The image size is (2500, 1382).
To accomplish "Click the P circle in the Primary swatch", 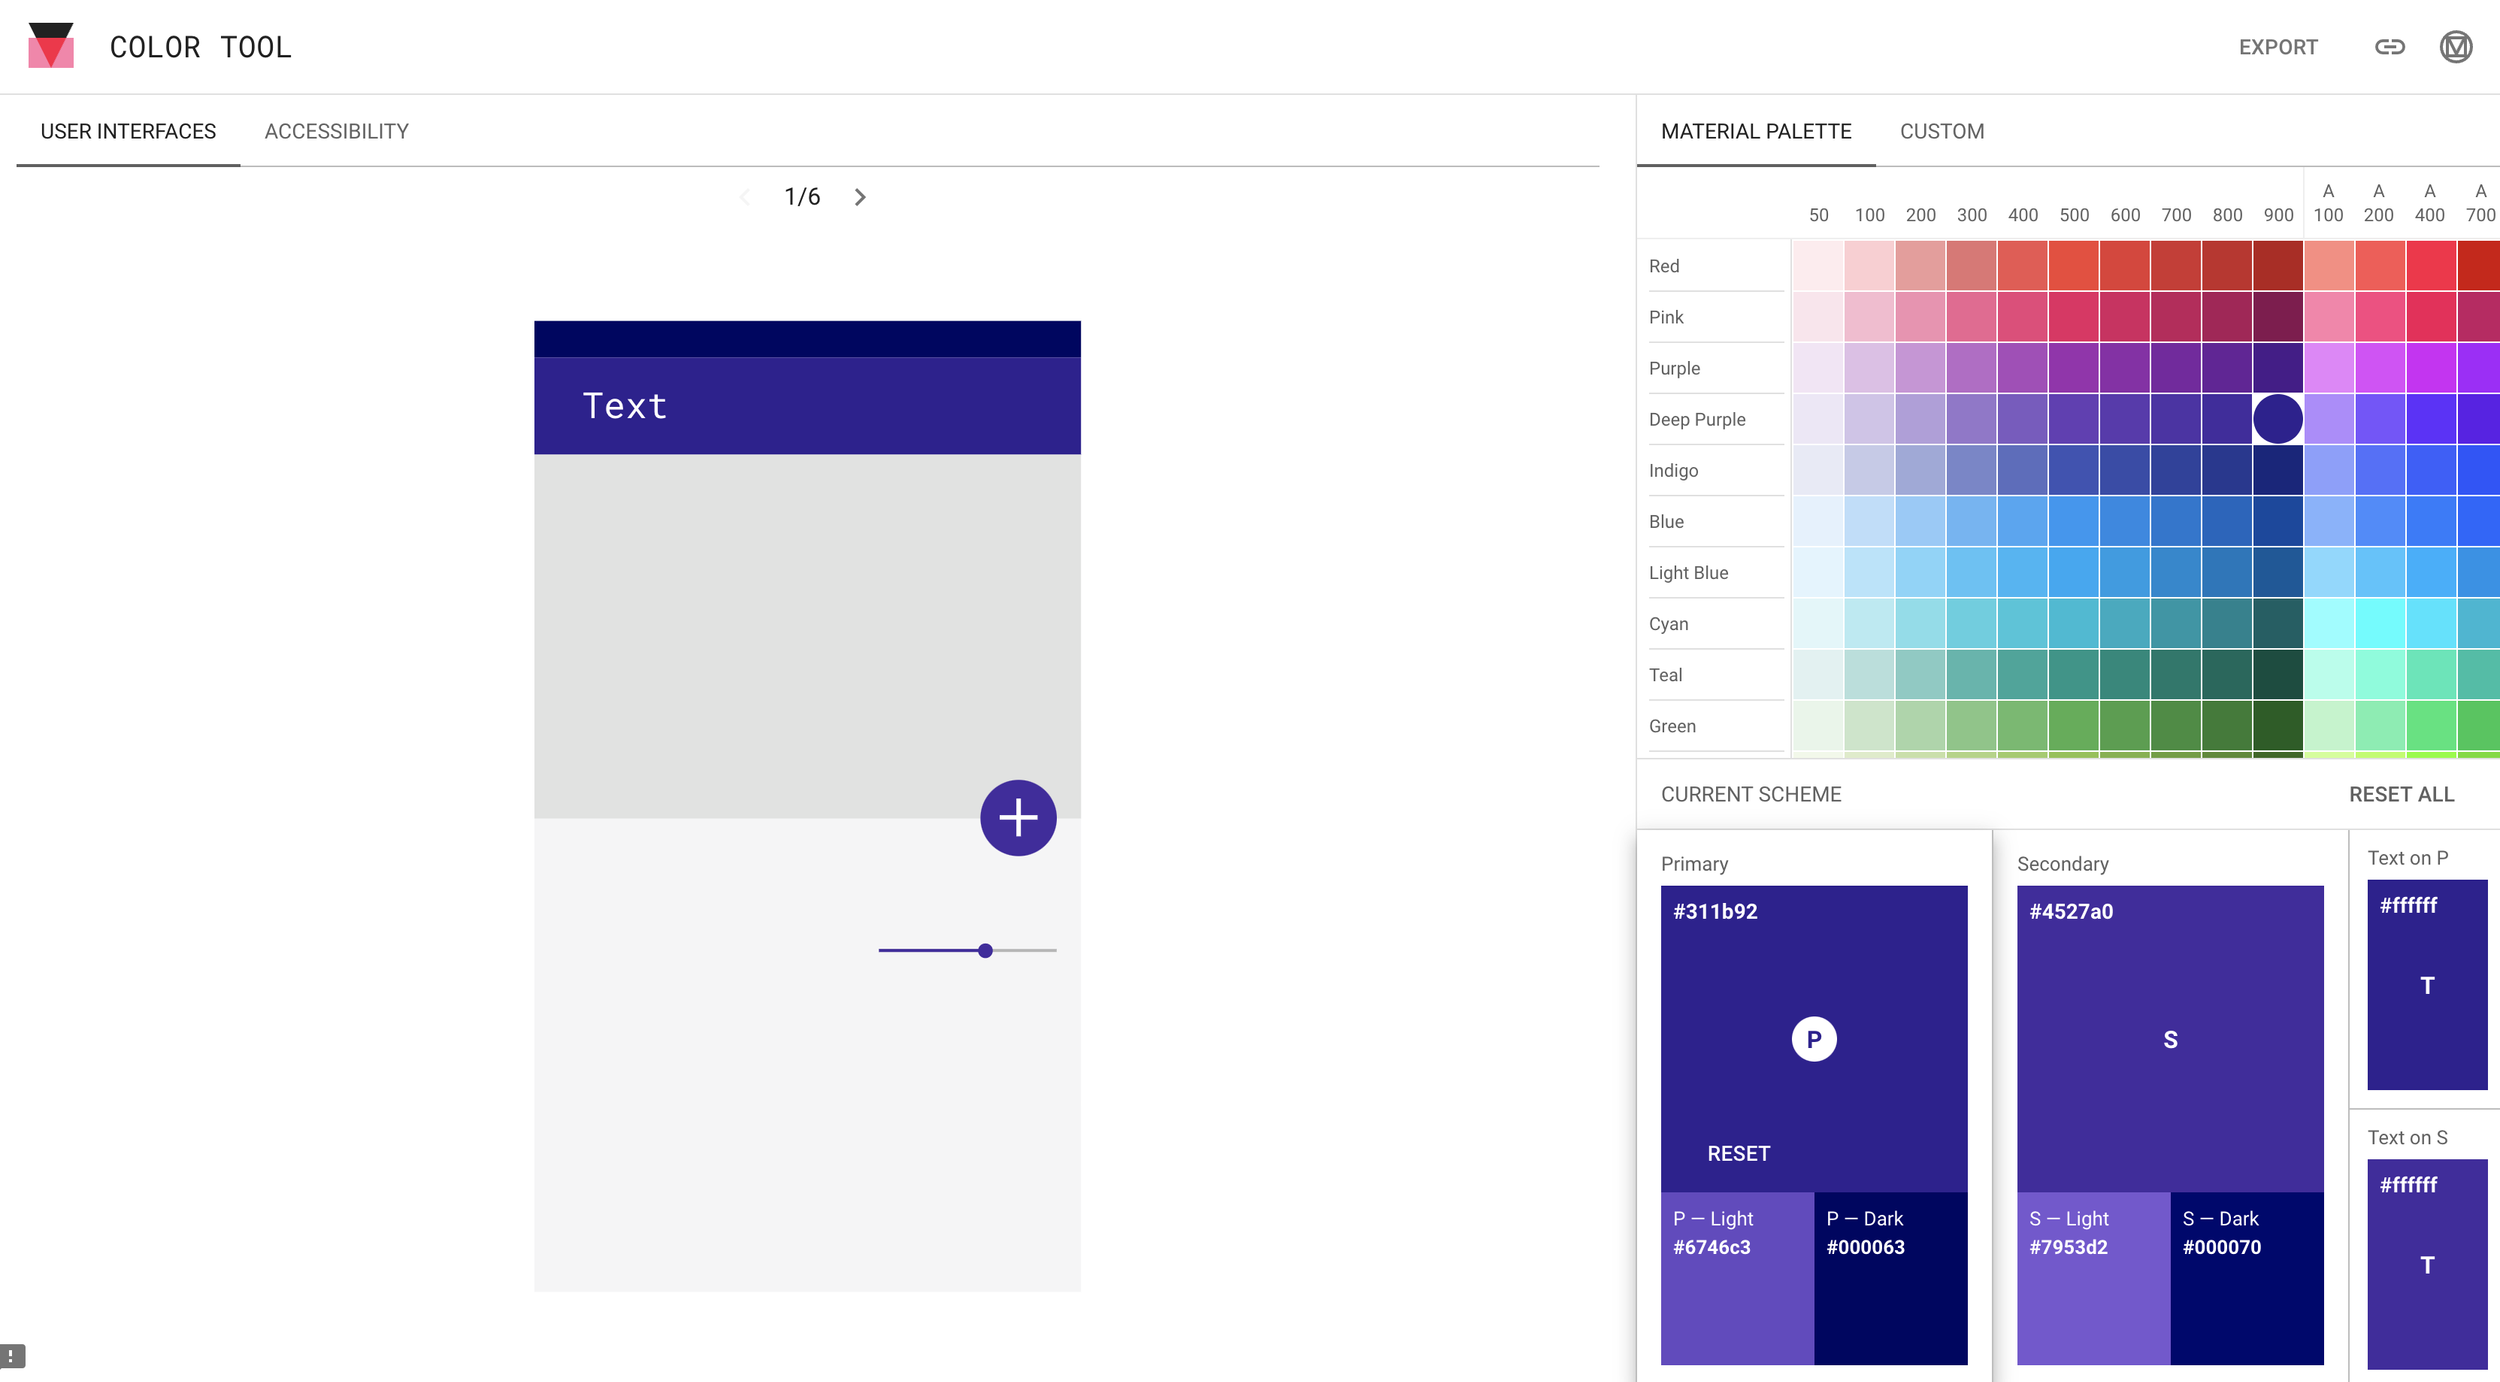I will [1813, 1039].
